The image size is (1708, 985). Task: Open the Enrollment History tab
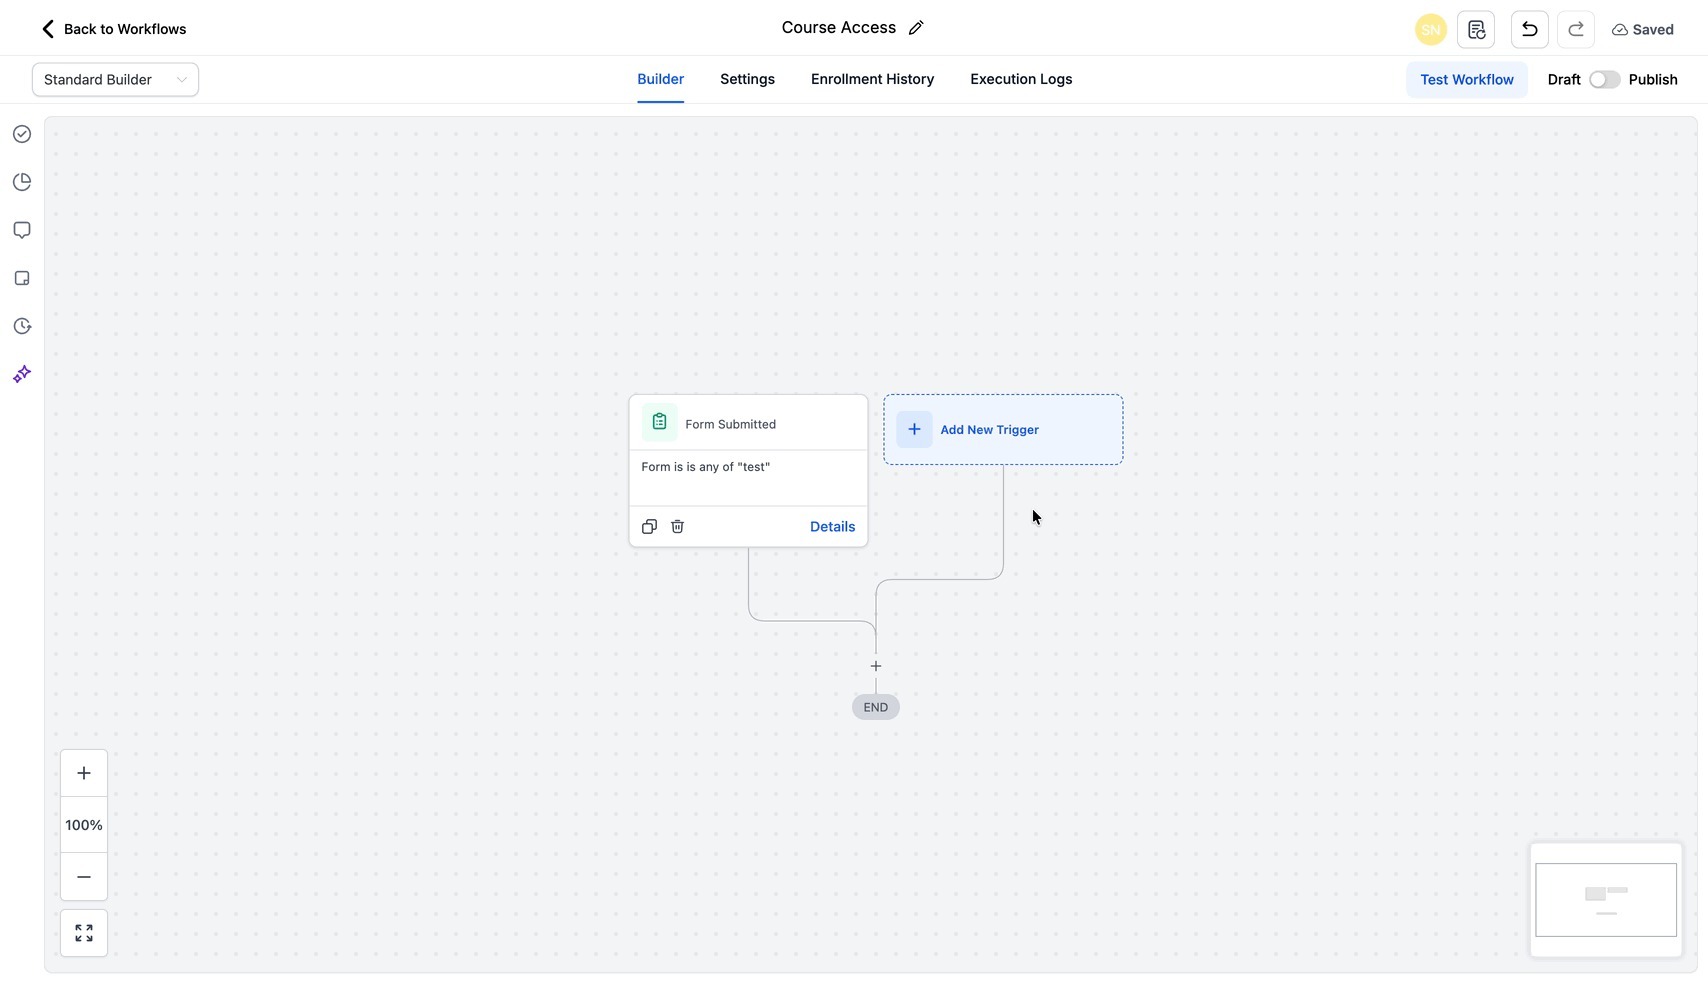pos(872,79)
